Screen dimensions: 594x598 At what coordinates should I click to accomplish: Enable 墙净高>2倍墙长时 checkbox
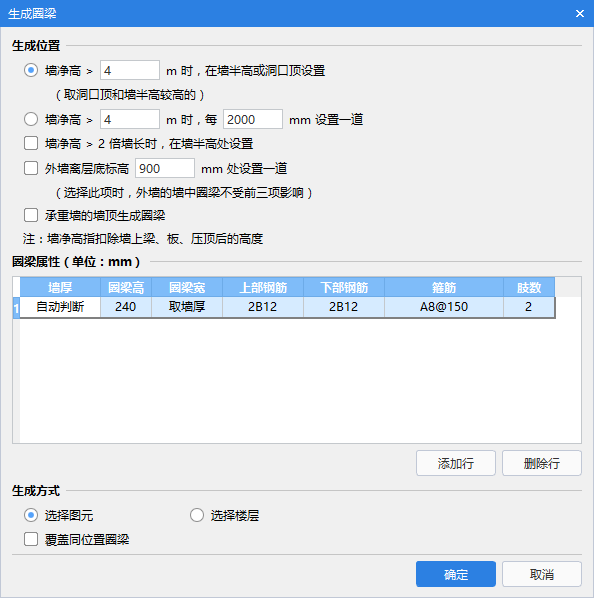pyautogui.click(x=31, y=143)
